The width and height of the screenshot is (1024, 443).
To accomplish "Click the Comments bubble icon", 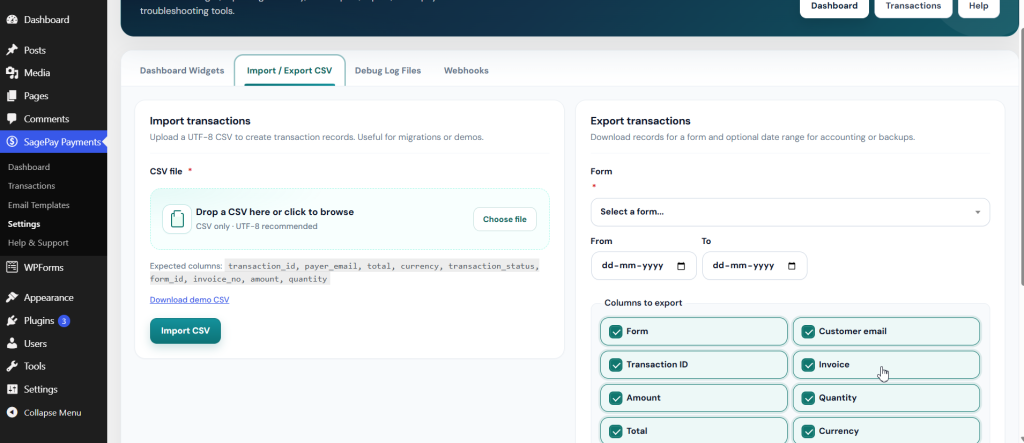I will 12,119.
